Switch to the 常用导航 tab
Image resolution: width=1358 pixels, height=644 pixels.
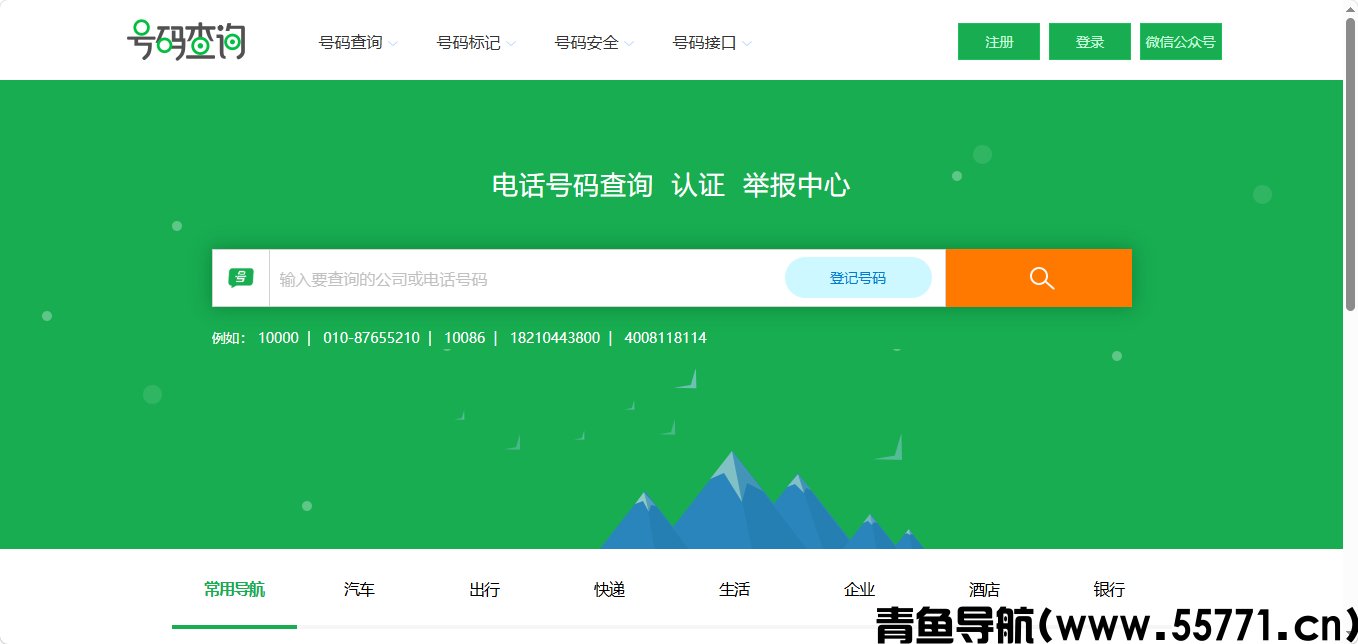pos(234,589)
